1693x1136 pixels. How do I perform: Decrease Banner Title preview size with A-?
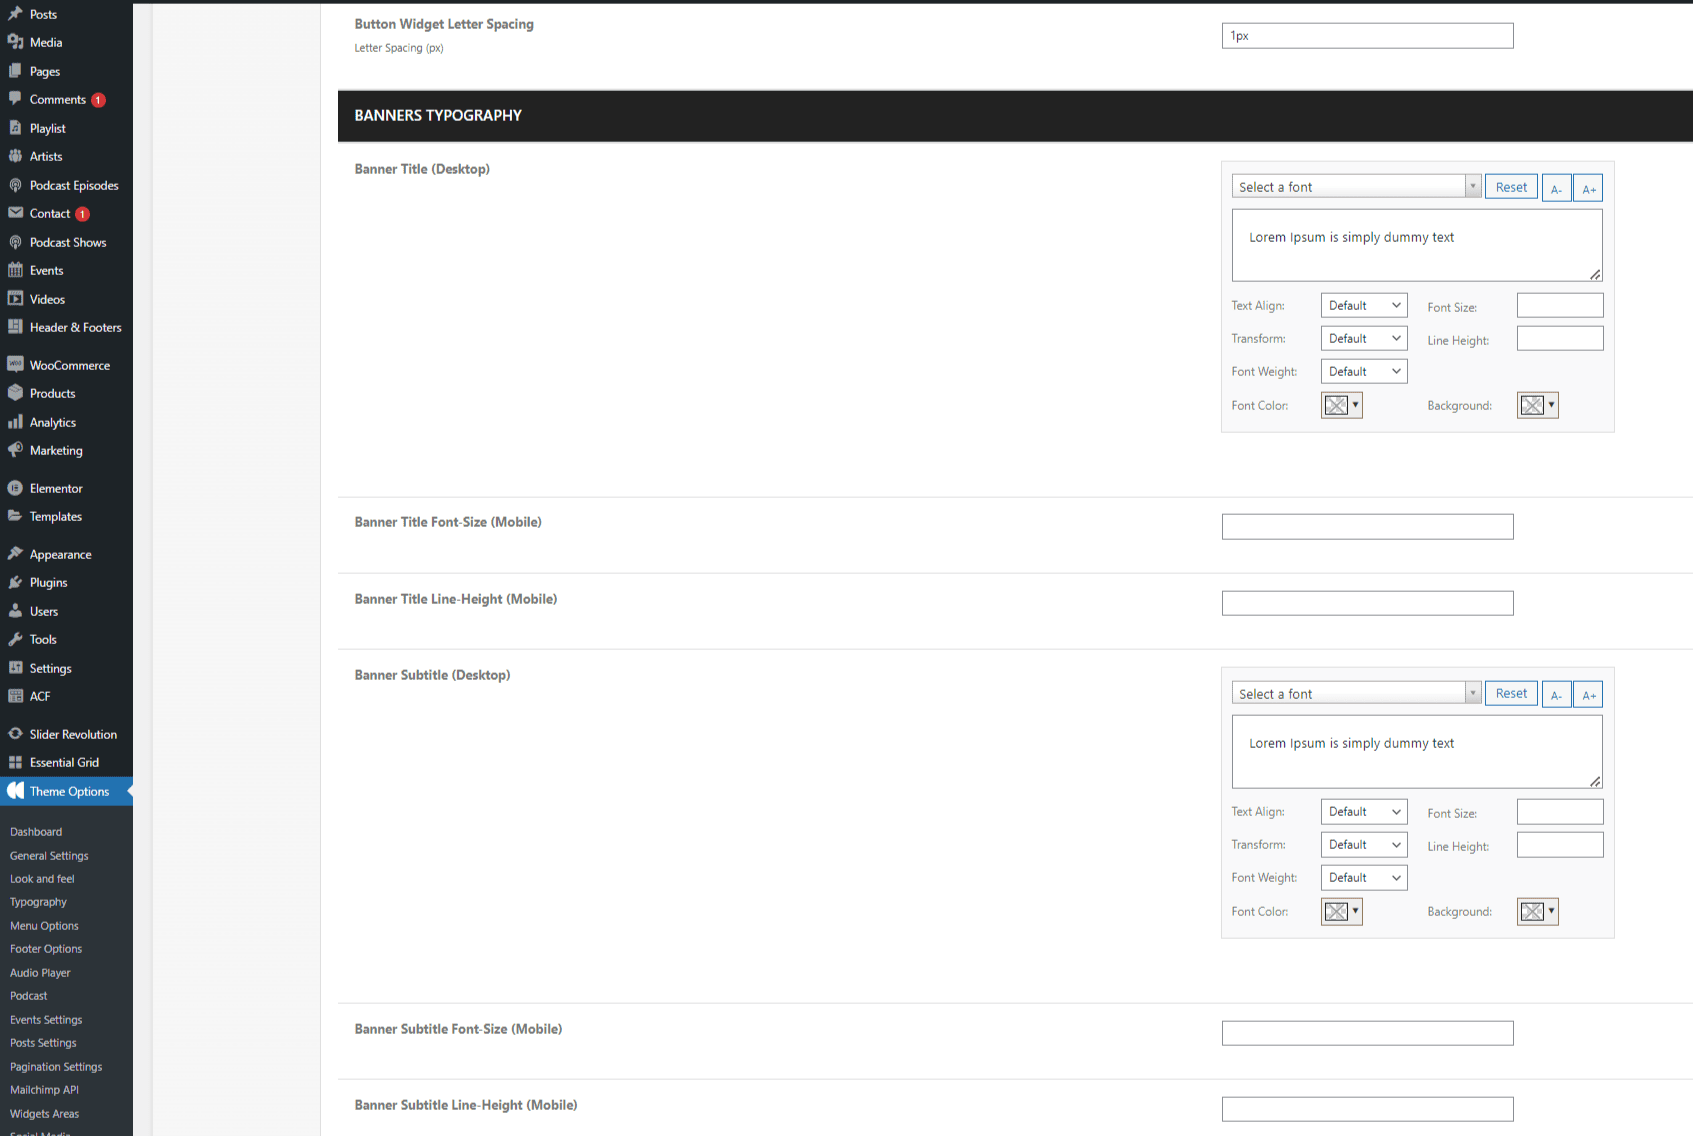click(x=1556, y=188)
